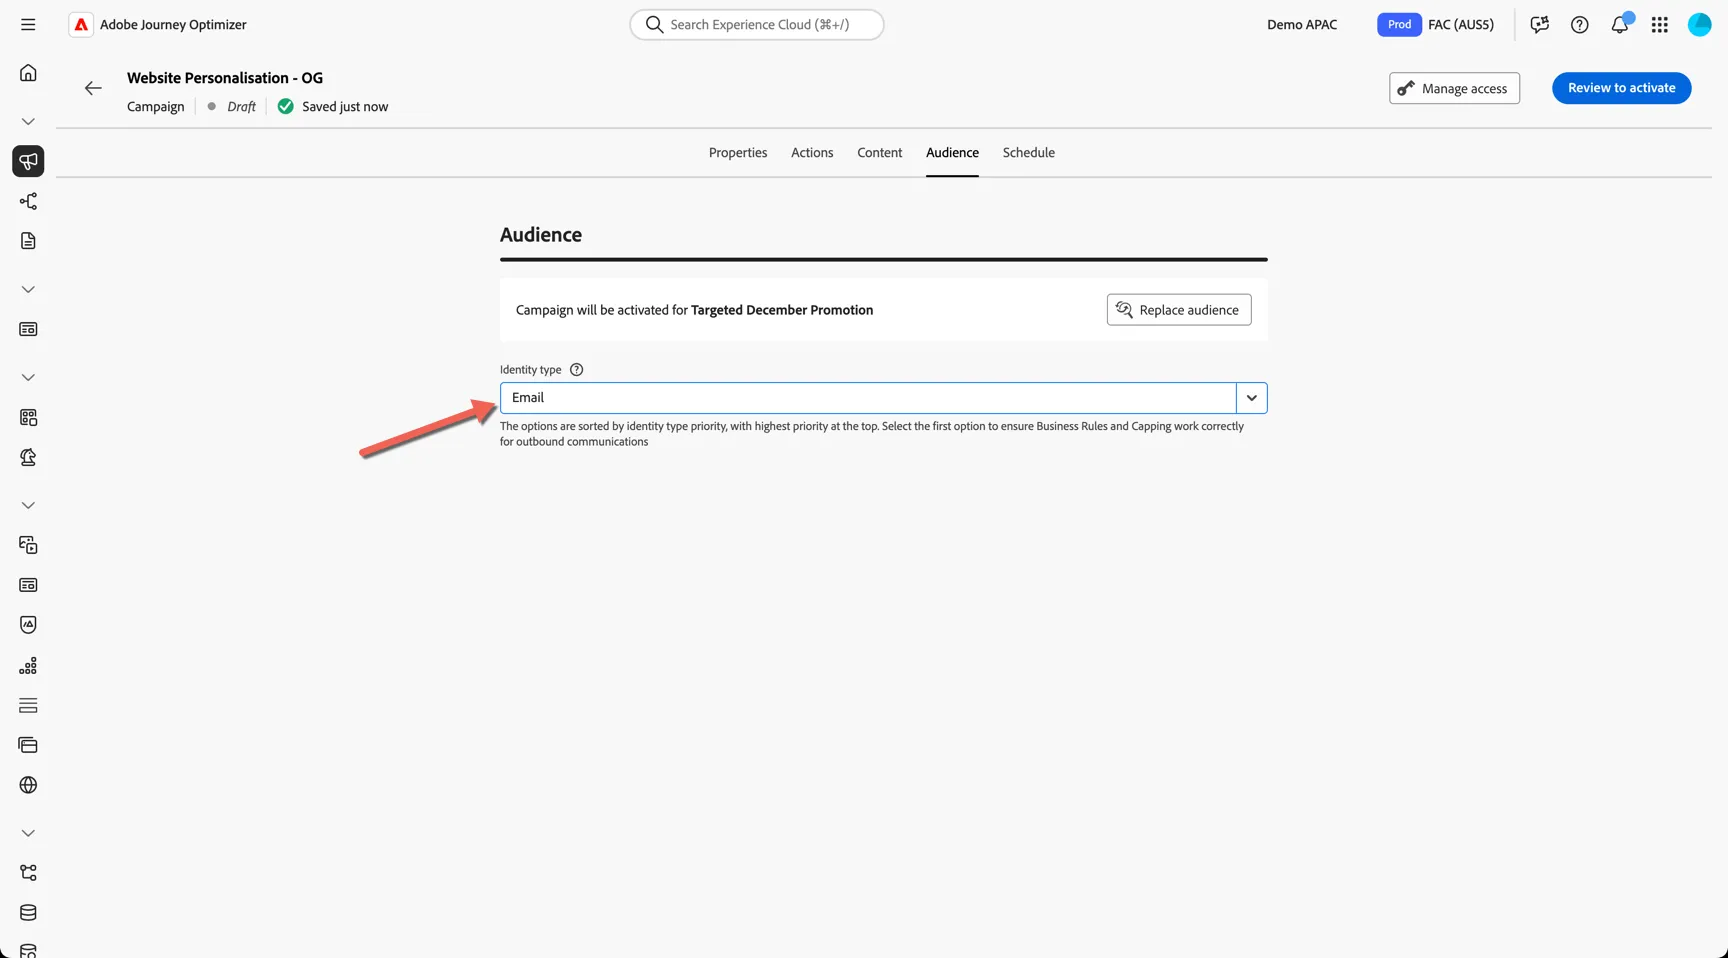Image resolution: width=1728 pixels, height=958 pixels.
Task: Focus the Search Experience Cloud field
Action: point(757,24)
